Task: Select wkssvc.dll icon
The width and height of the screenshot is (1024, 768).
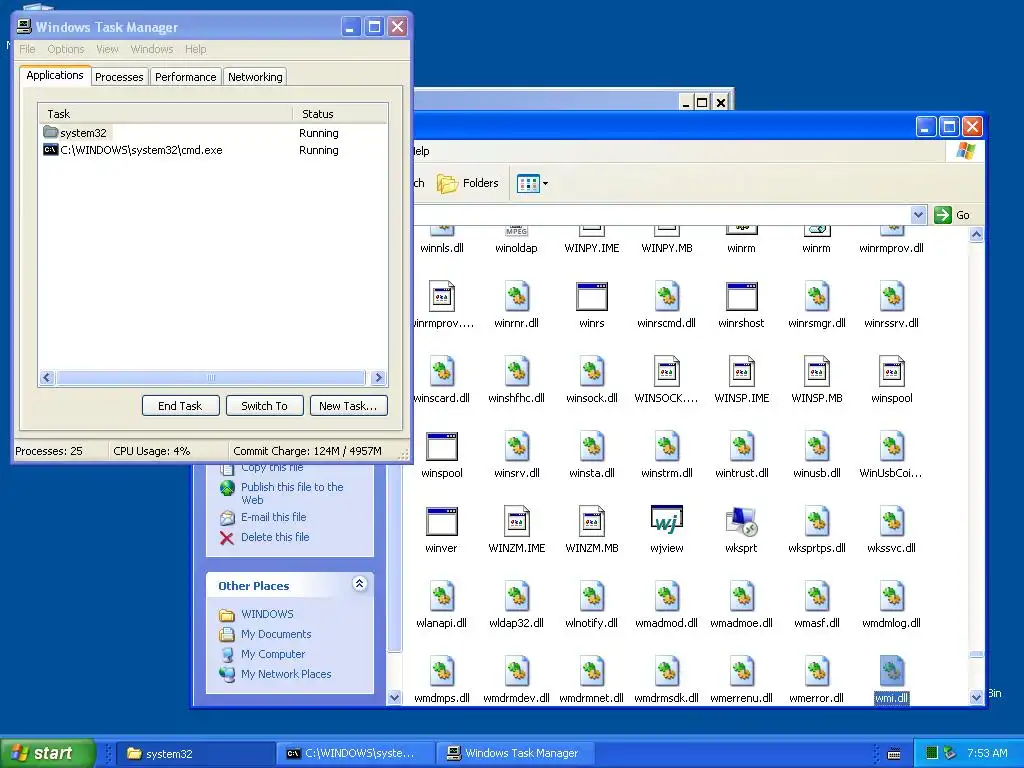Action: click(x=891, y=522)
